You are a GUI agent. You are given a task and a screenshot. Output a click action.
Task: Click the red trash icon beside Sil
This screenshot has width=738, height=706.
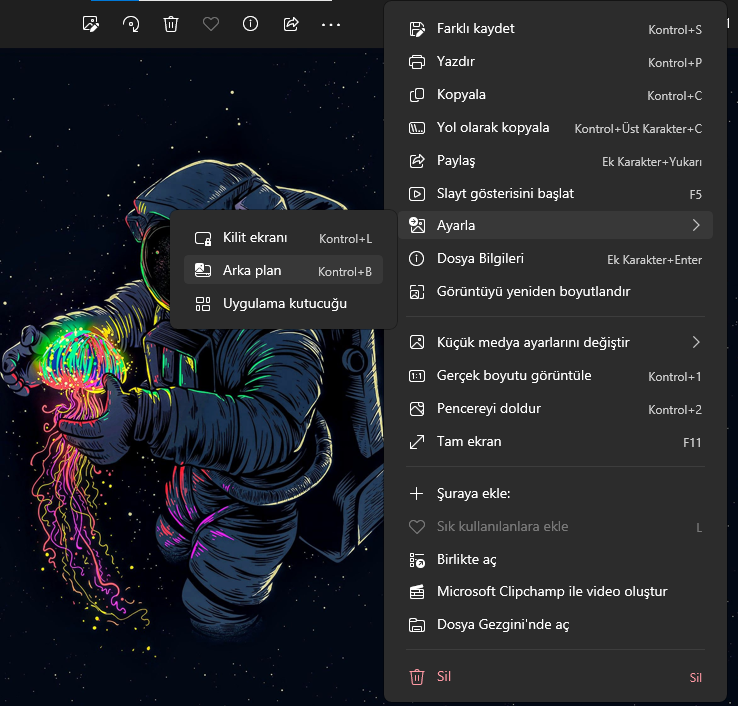click(417, 677)
